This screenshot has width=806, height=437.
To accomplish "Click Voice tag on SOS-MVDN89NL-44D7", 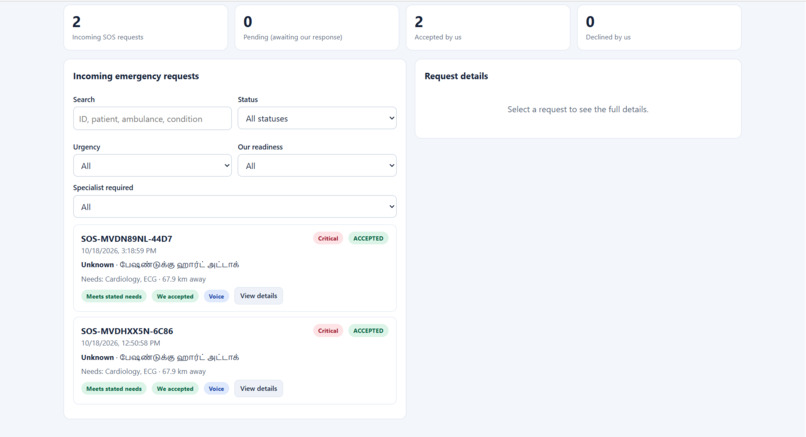I will coord(216,297).
